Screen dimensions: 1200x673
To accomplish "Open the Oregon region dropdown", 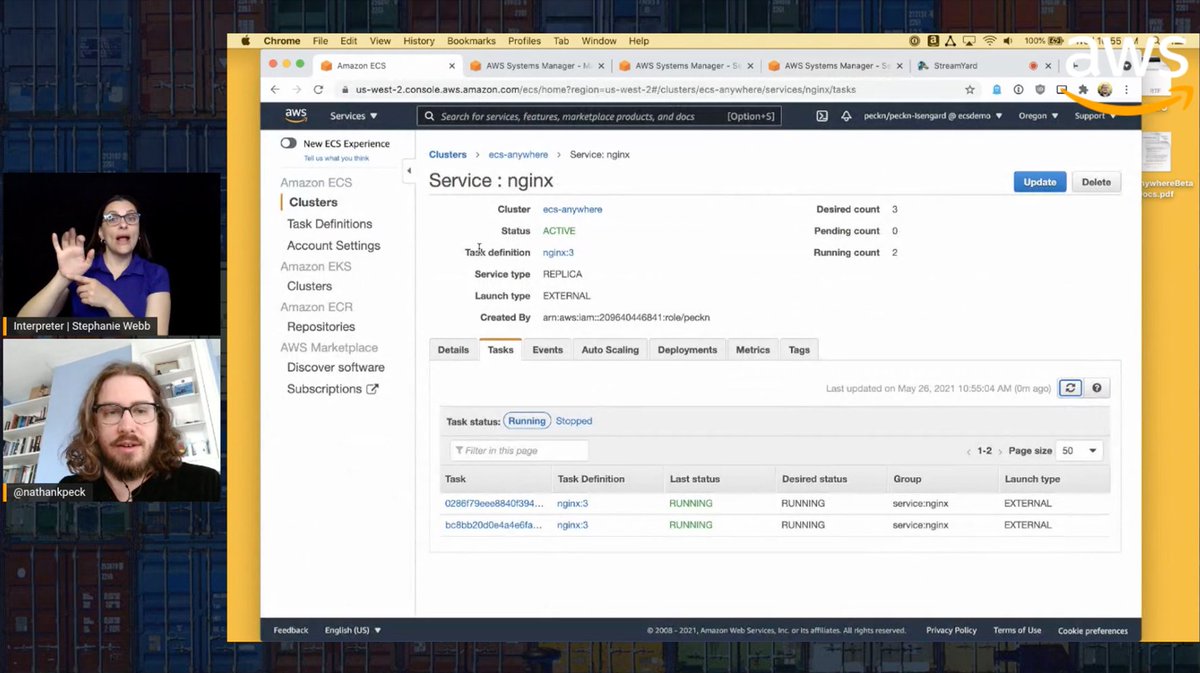I will point(1038,116).
